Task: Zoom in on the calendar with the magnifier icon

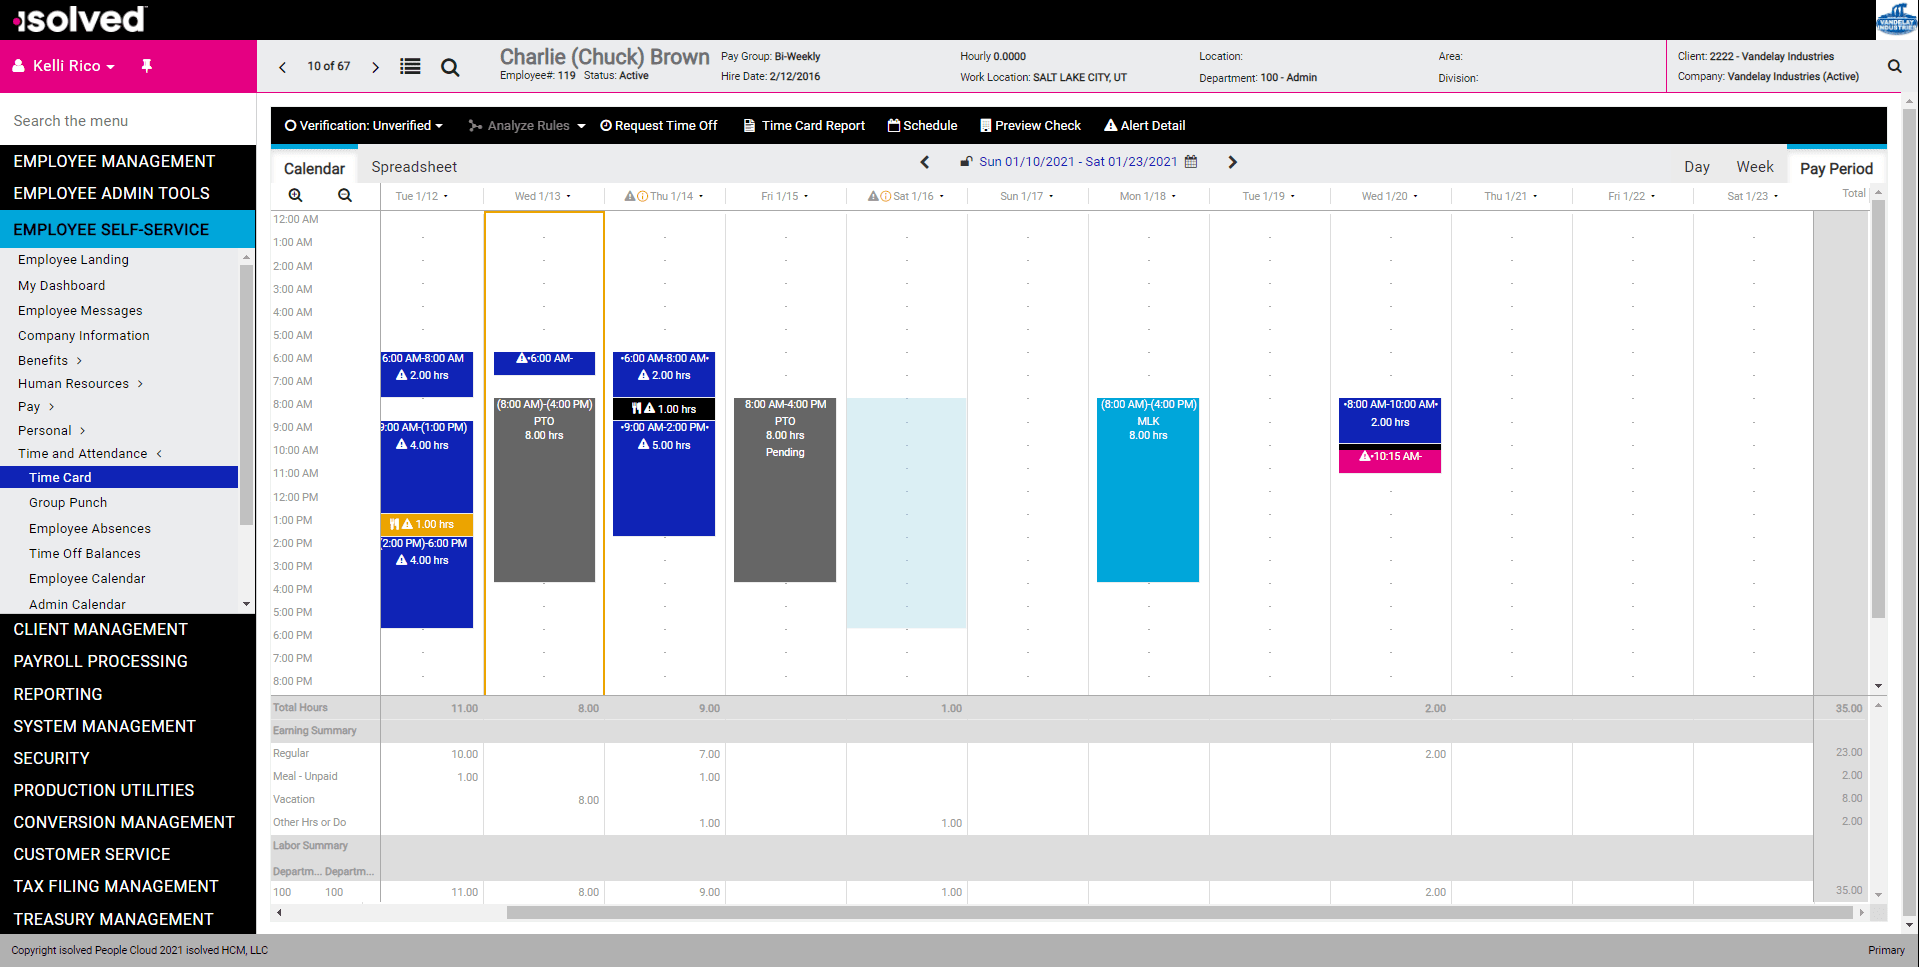Action: [x=296, y=195]
